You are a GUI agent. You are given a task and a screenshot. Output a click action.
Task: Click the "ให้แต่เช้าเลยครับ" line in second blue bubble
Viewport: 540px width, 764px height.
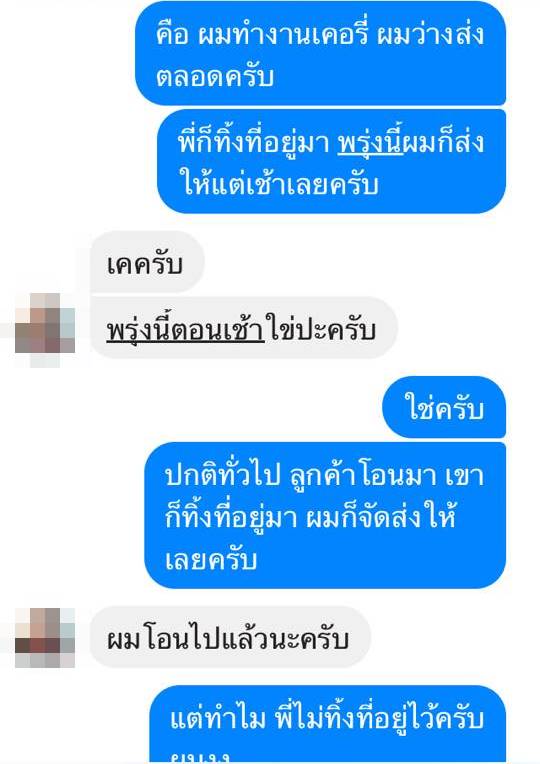coord(278,185)
